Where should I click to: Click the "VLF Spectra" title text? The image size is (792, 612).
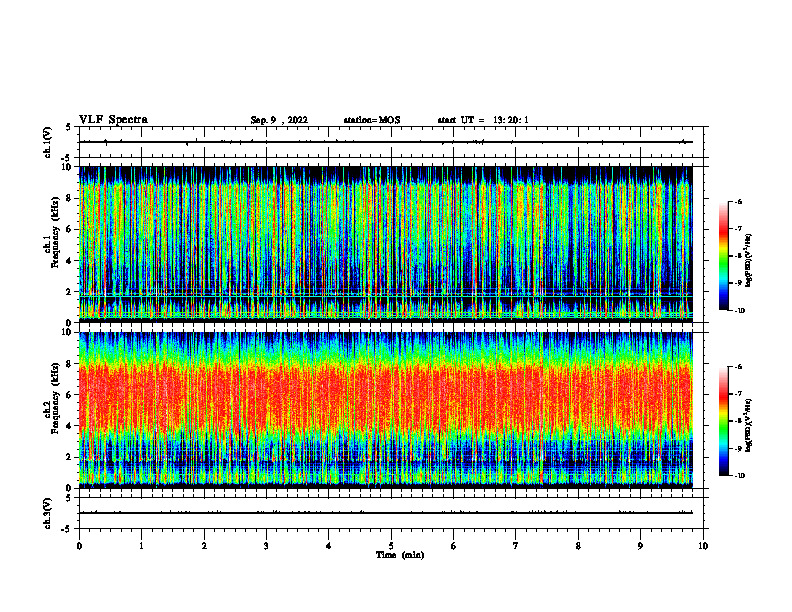[113, 119]
